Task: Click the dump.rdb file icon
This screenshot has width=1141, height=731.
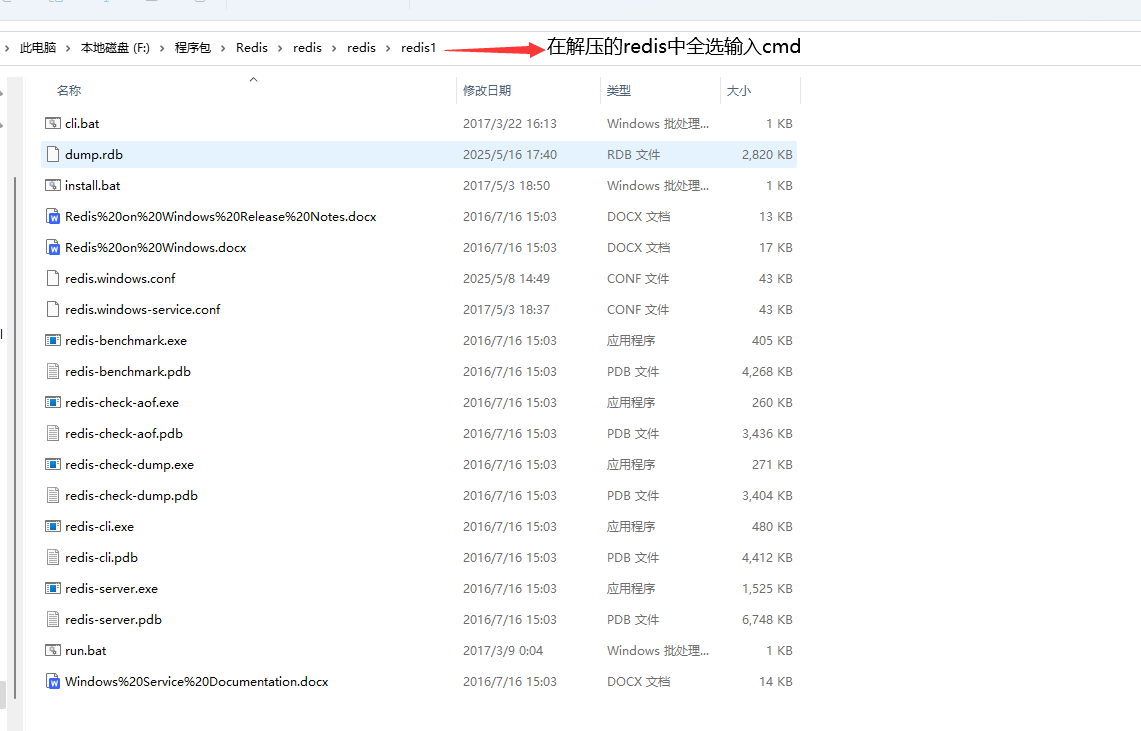Action: point(52,154)
